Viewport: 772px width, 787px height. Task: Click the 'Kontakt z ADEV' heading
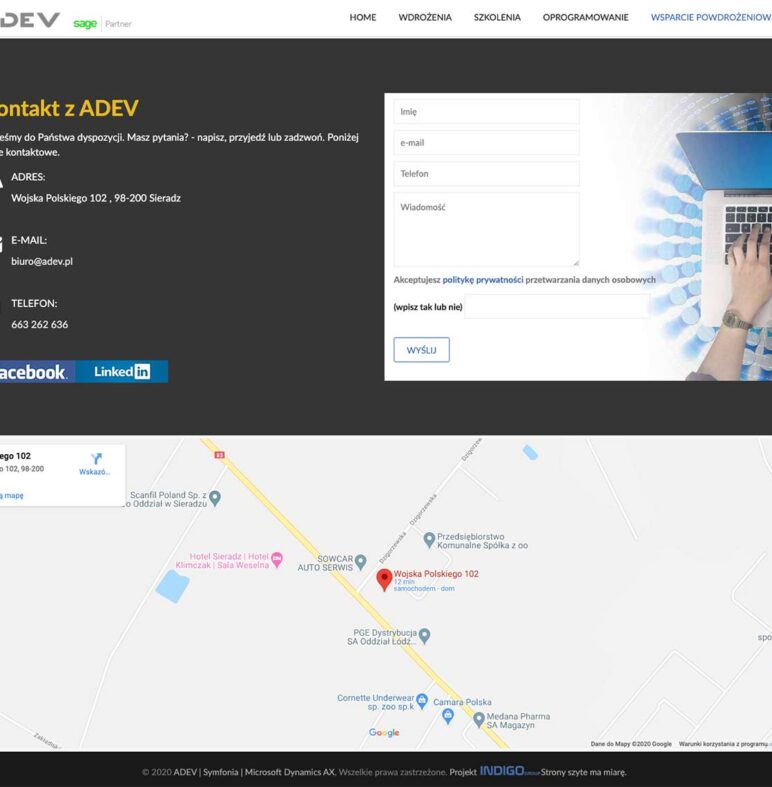tap(68, 108)
